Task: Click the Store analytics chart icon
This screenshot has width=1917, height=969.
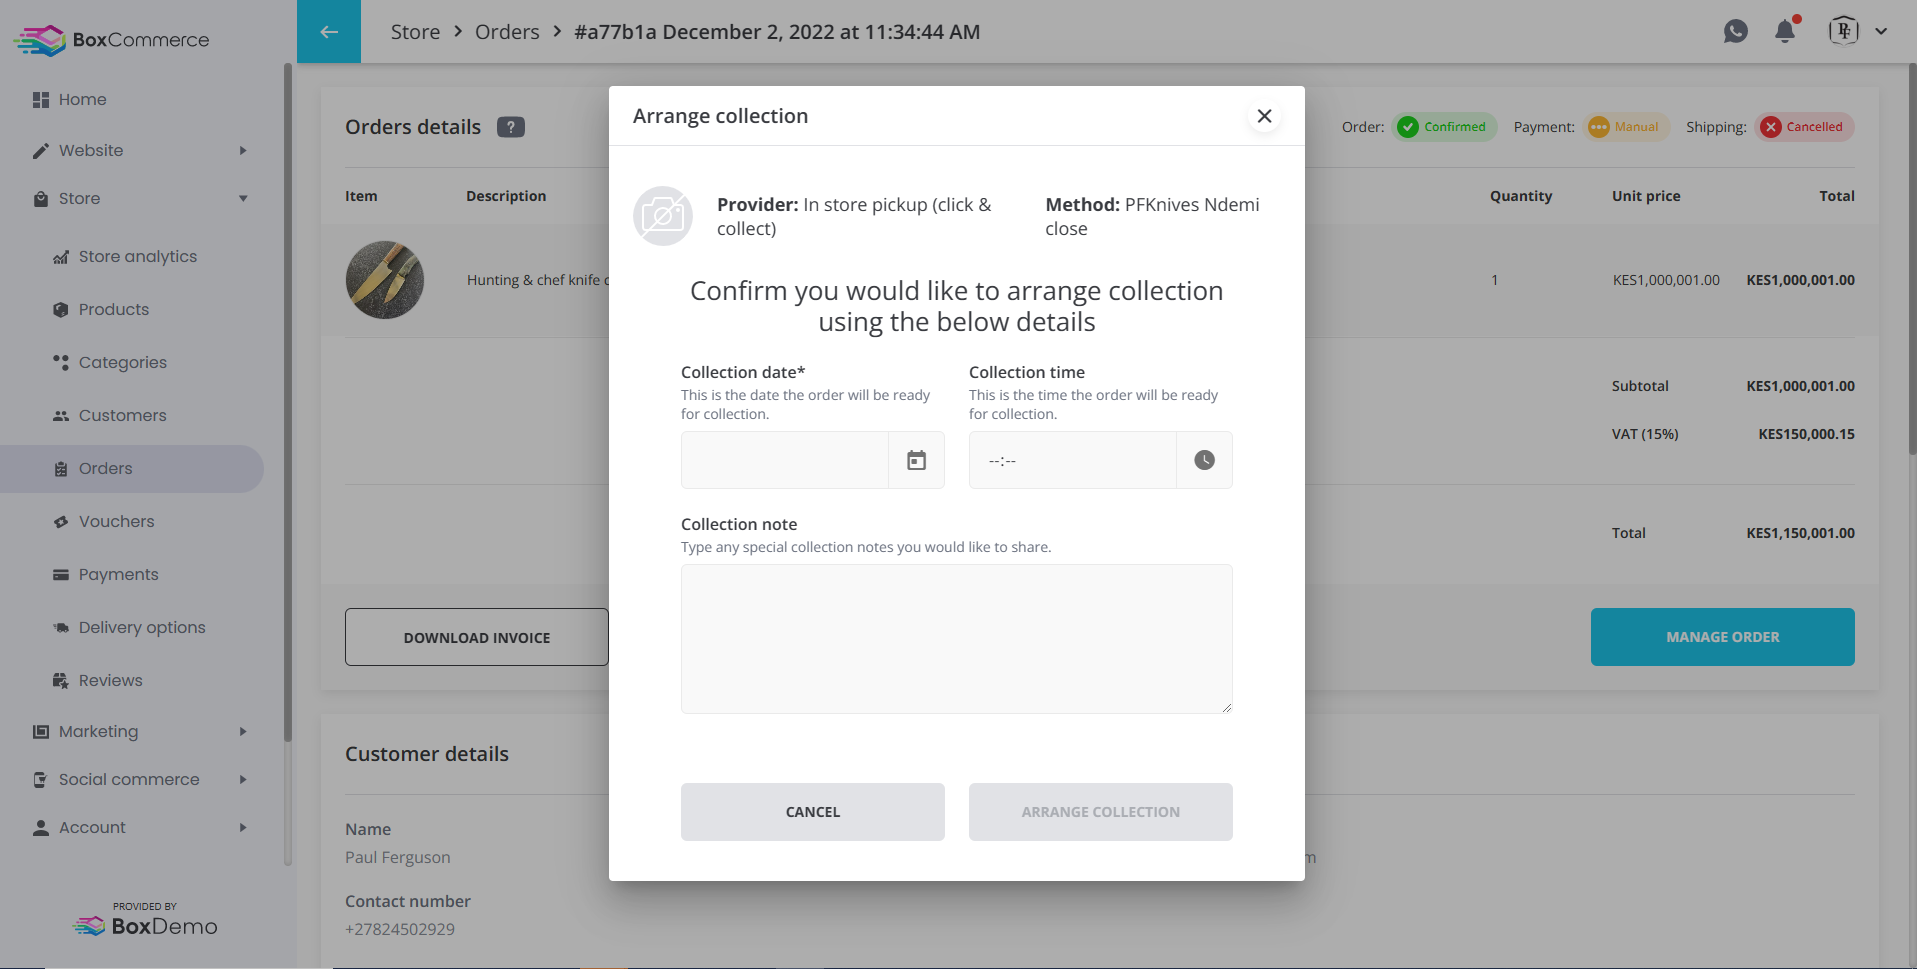Action: coord(61,257)
